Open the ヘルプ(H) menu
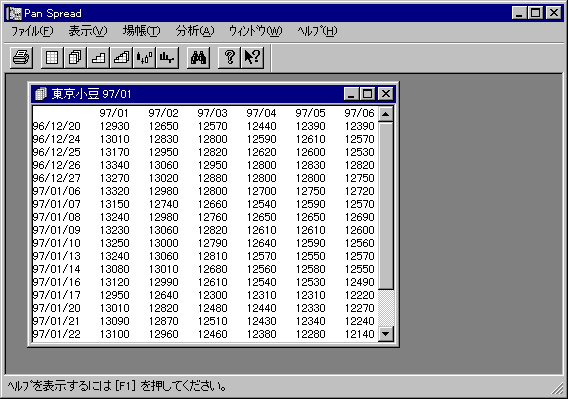This screenshot has width=568, height=399. 317,31
